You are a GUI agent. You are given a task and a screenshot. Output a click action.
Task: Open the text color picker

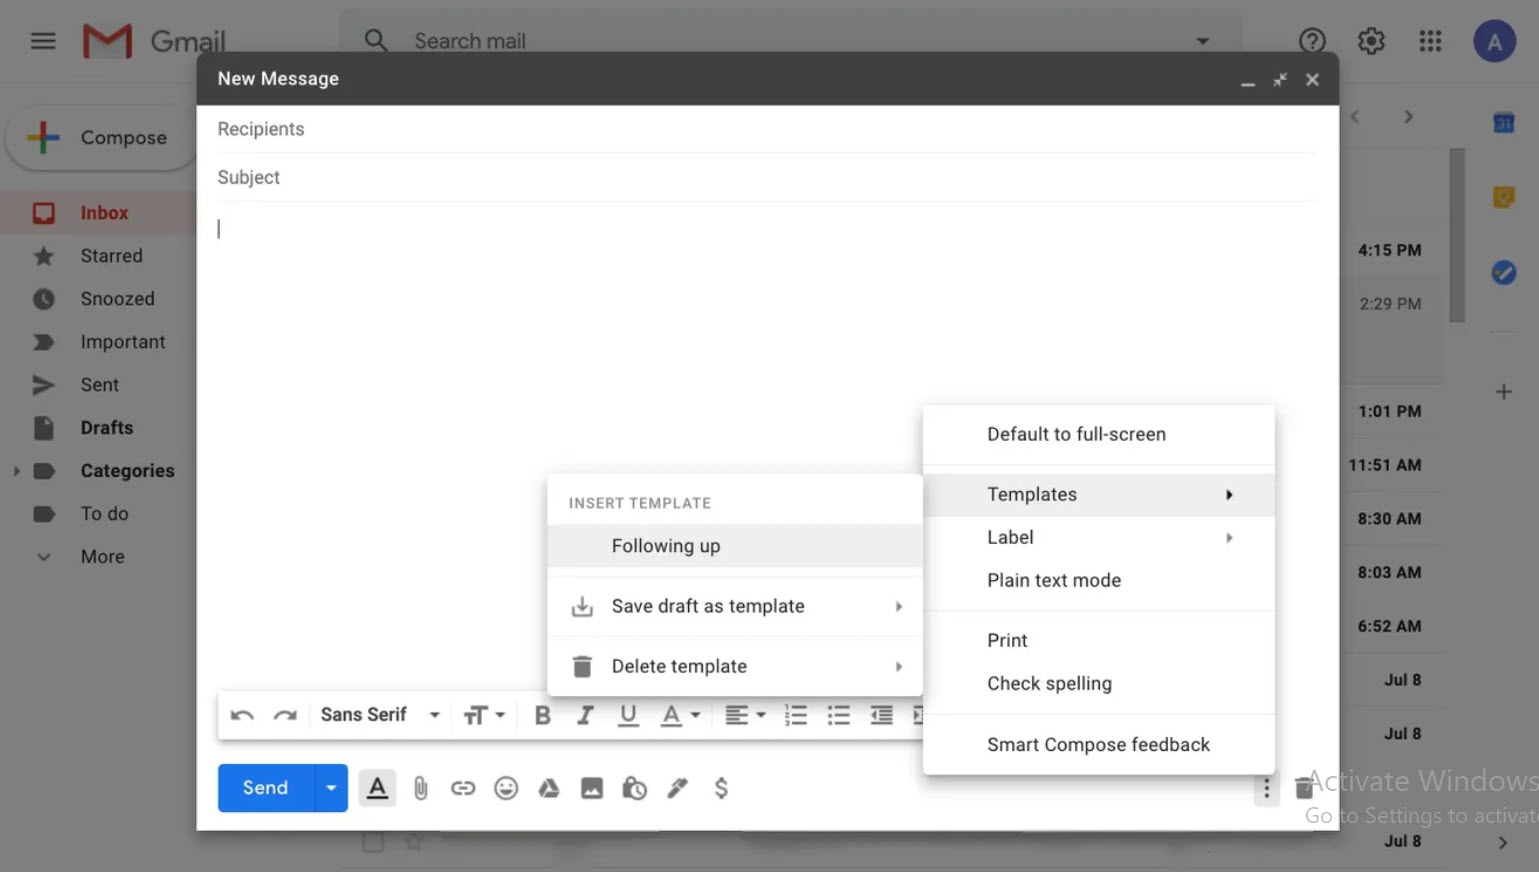click(680, 715)
